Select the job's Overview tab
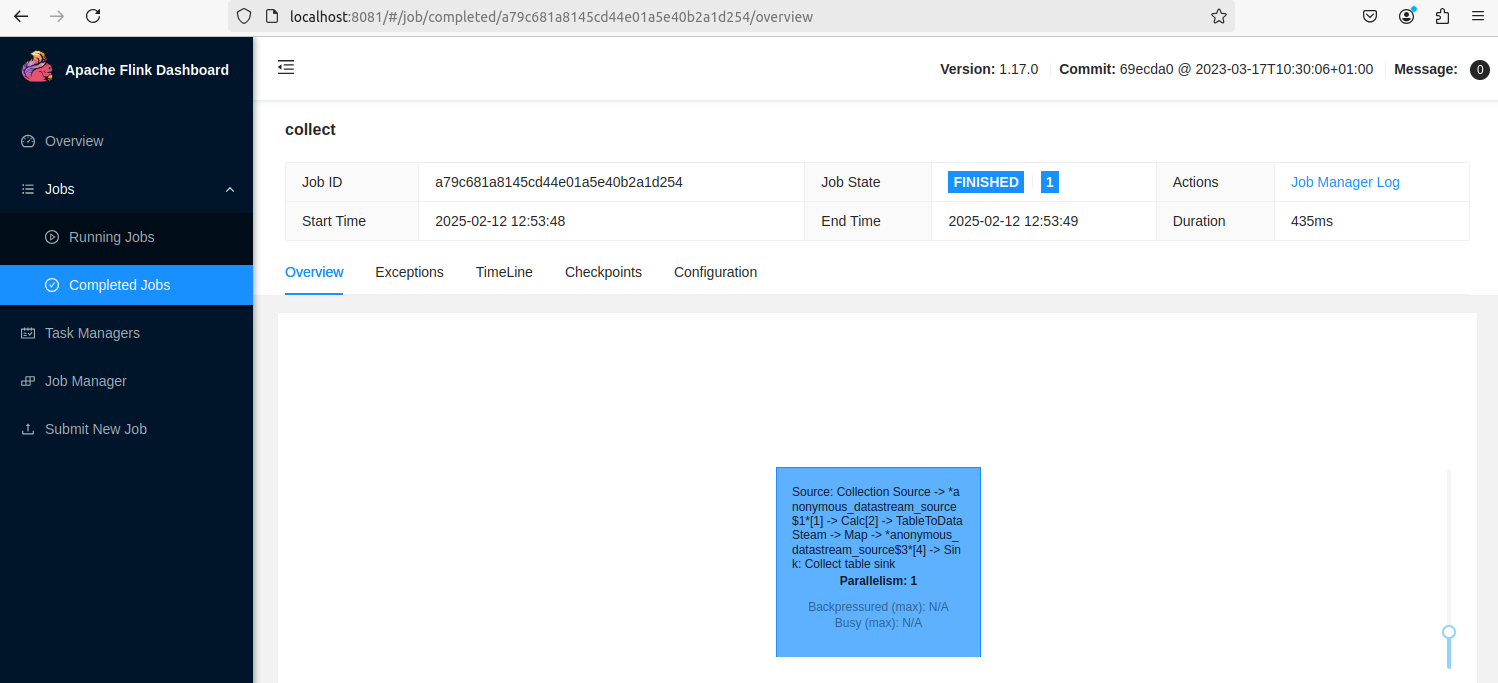The width and height of the screenshot is (1498, 683). (x=314, y=272)
